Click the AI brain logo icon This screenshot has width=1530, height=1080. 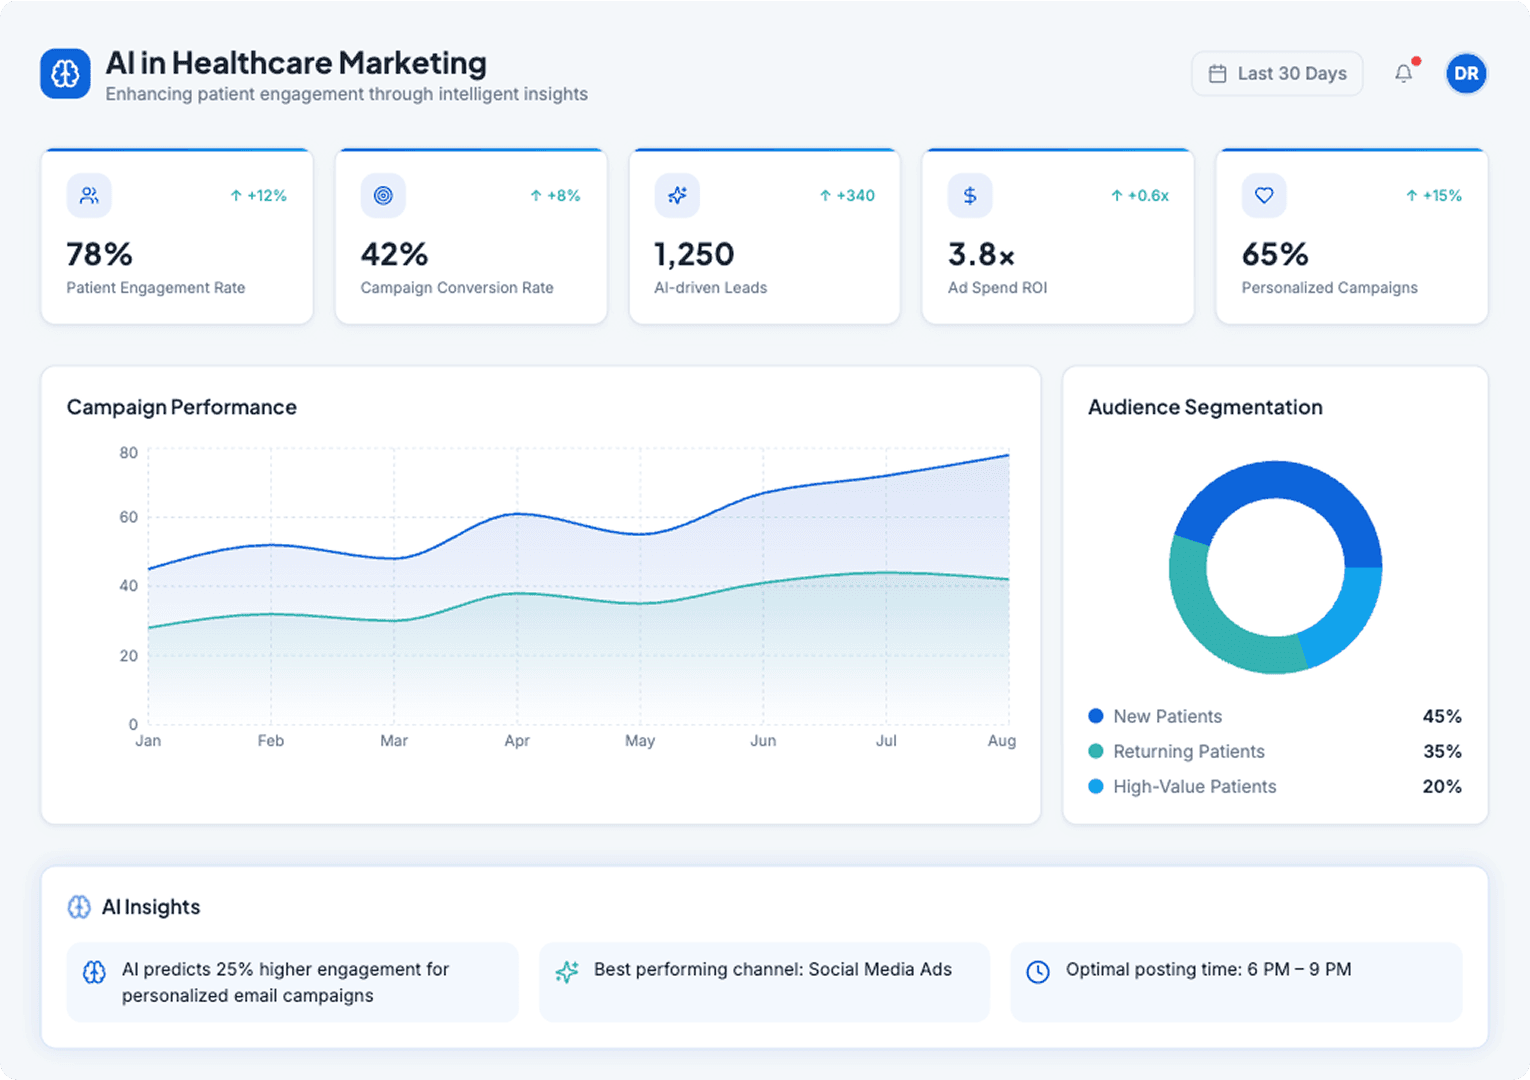point(64,73)
